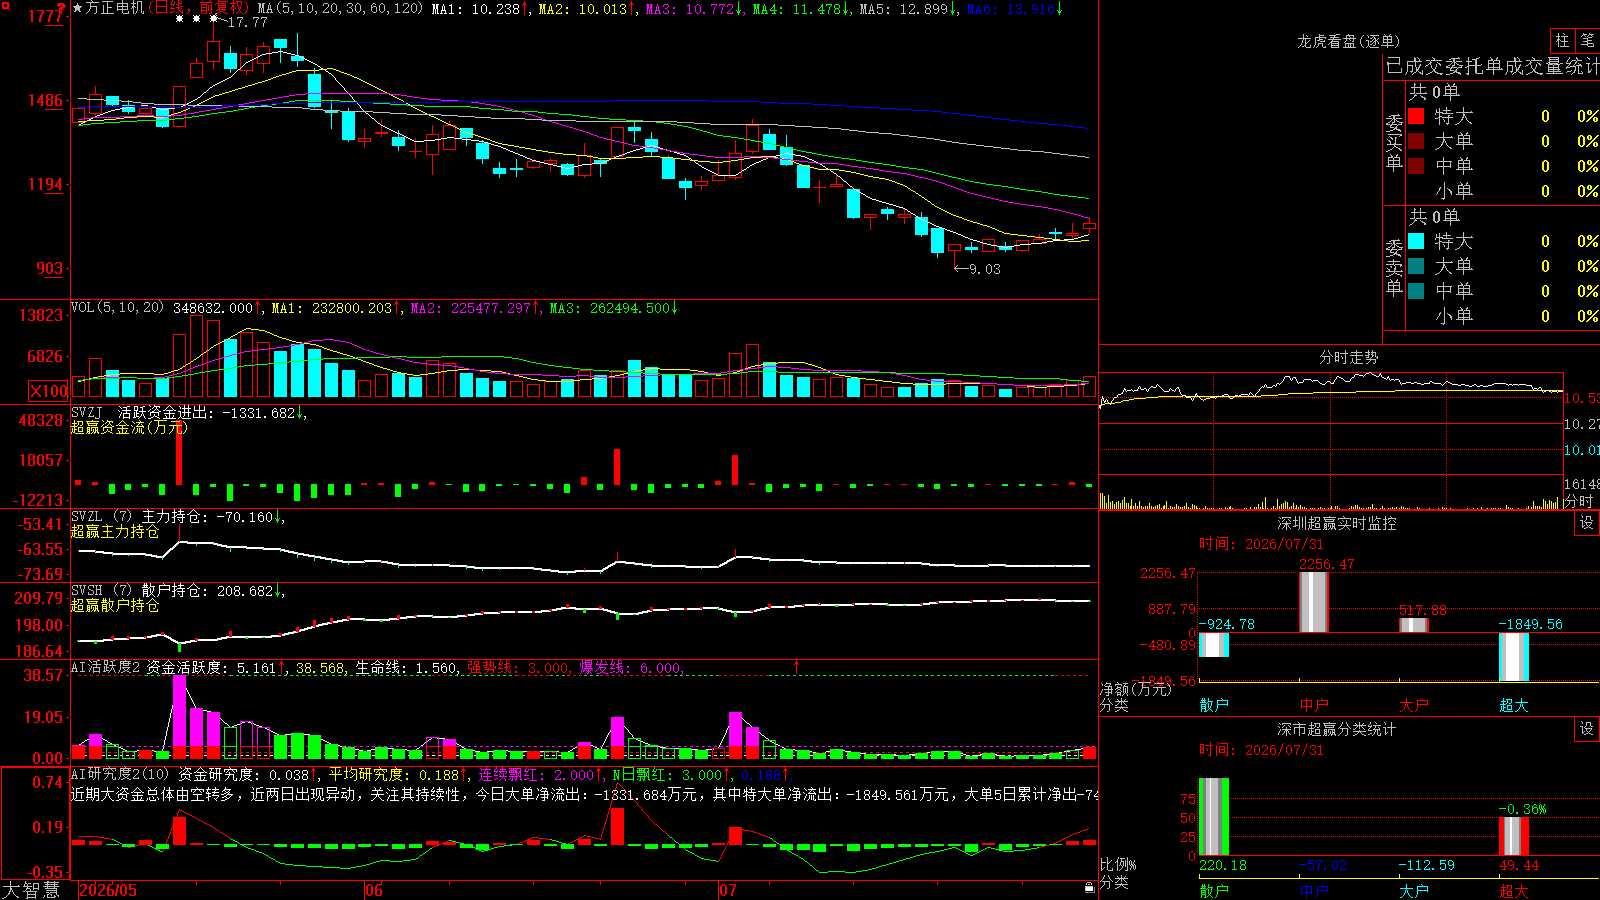Open 设 settings for 深圳超赢实时监控

1587,523
